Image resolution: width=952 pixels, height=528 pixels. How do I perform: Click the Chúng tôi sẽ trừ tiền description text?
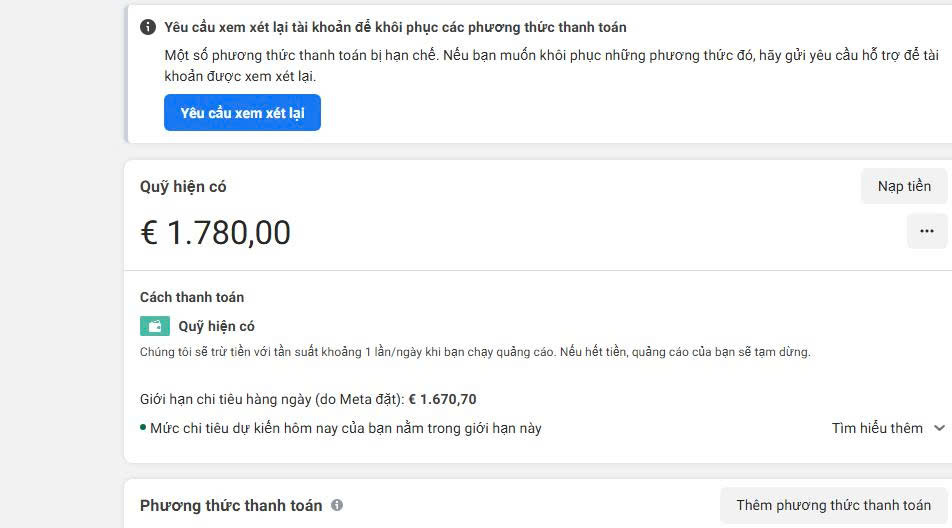click(x=475, y=352)
